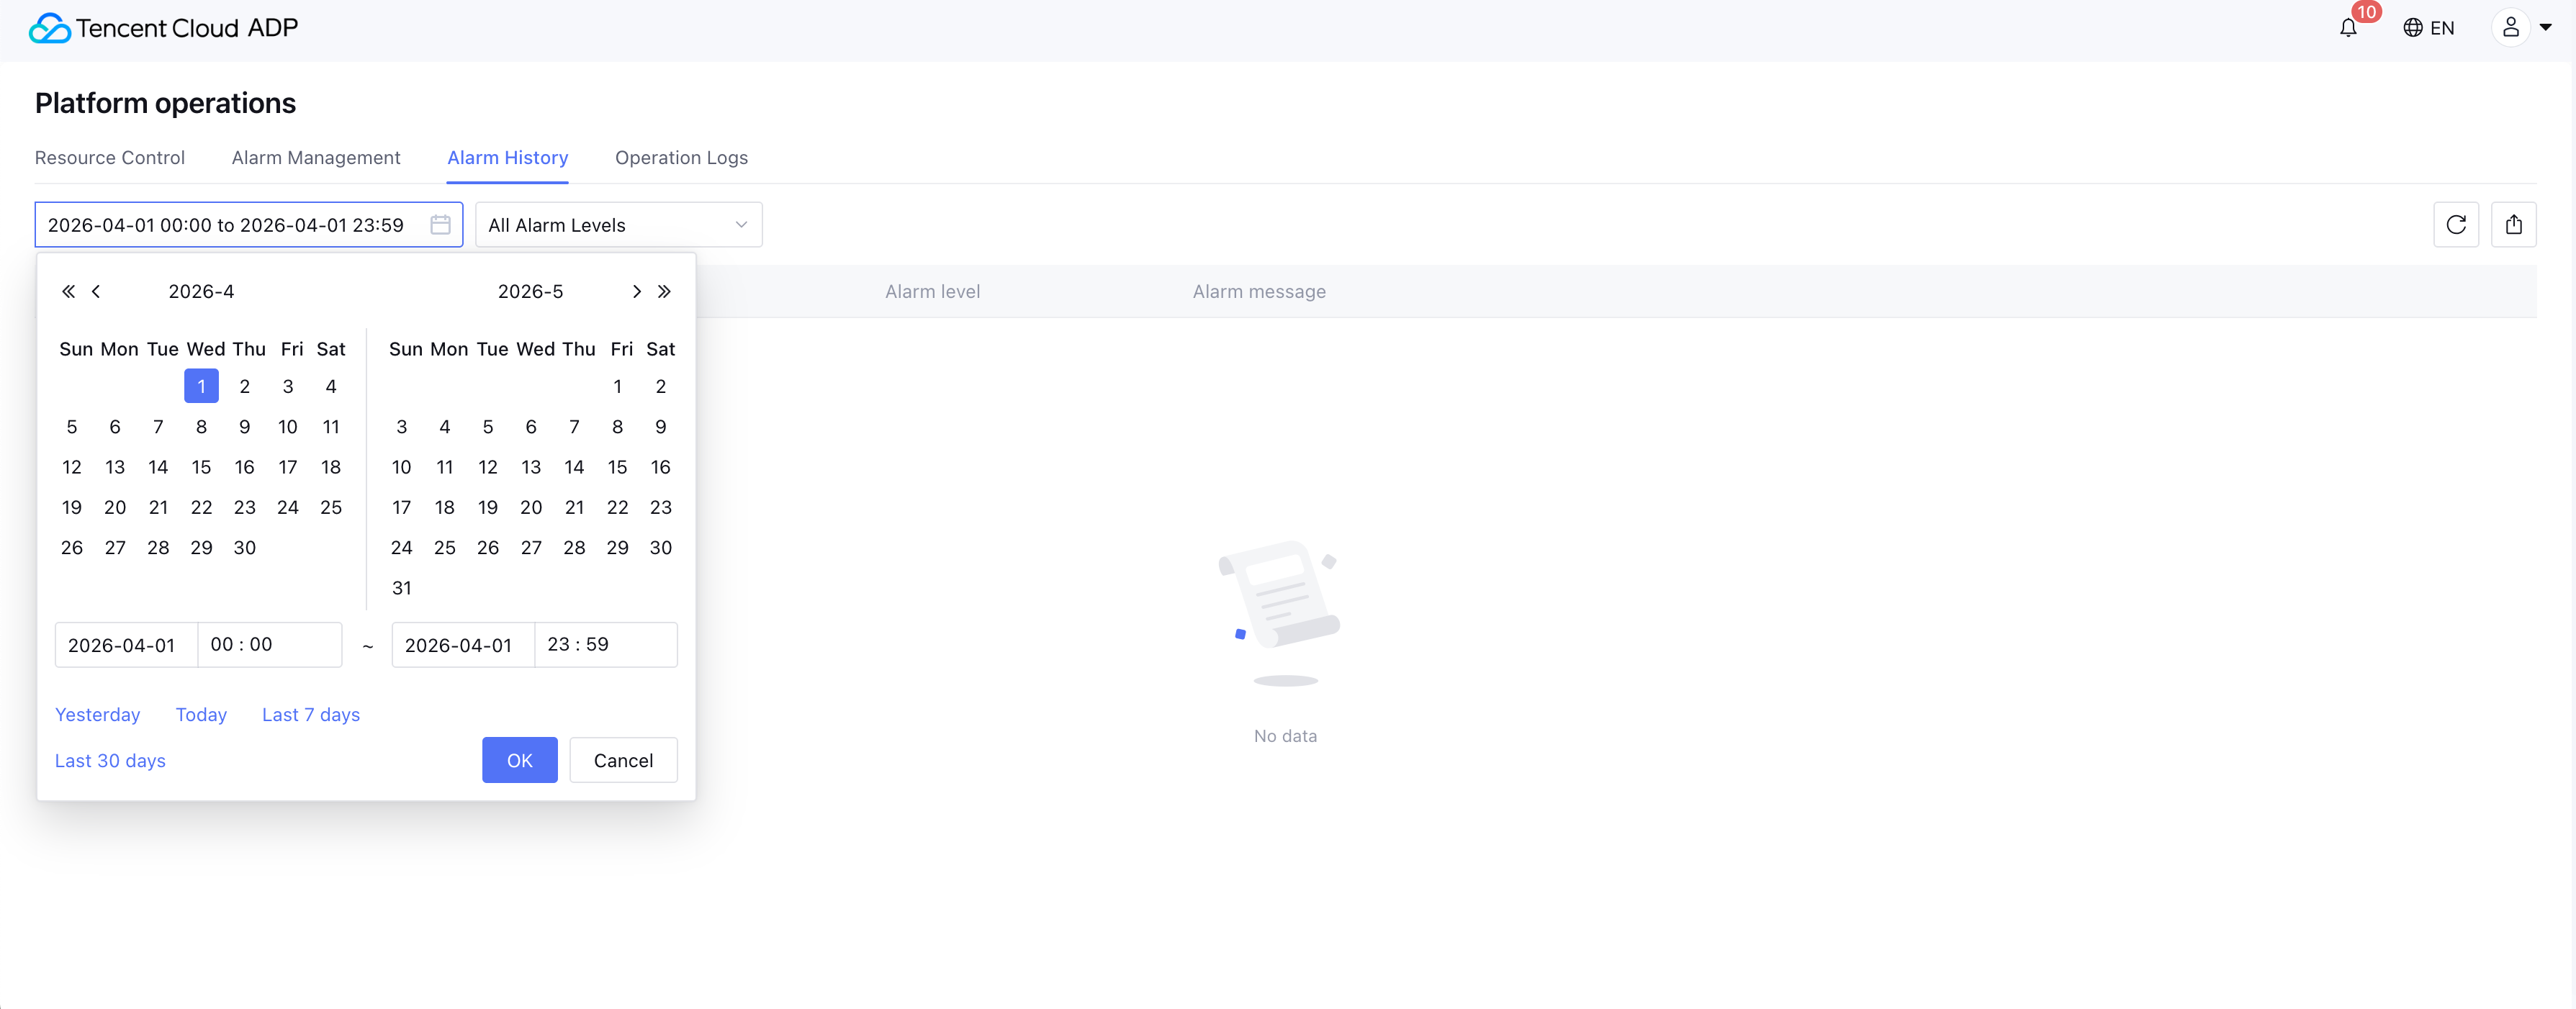Click the refresh alarm list icon
Viewport: 2576px width, 1009px height.
coord(2455,225)
